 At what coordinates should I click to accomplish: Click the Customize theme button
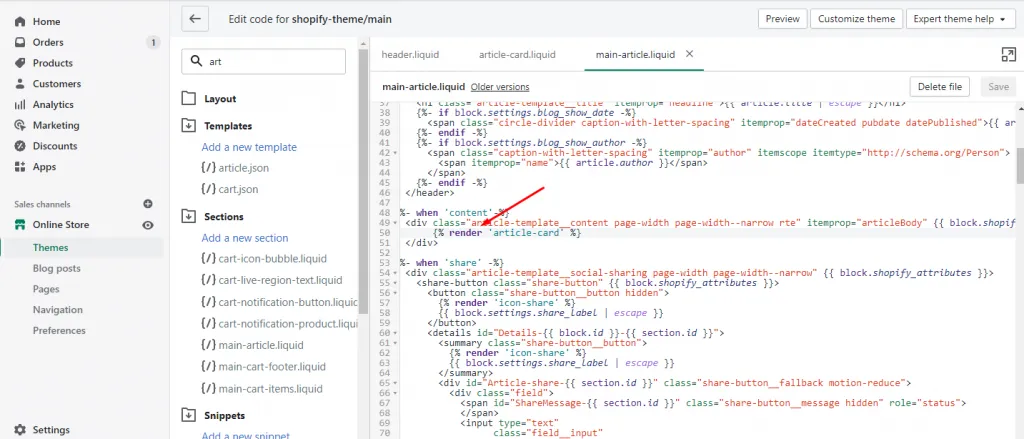point(856,19)
